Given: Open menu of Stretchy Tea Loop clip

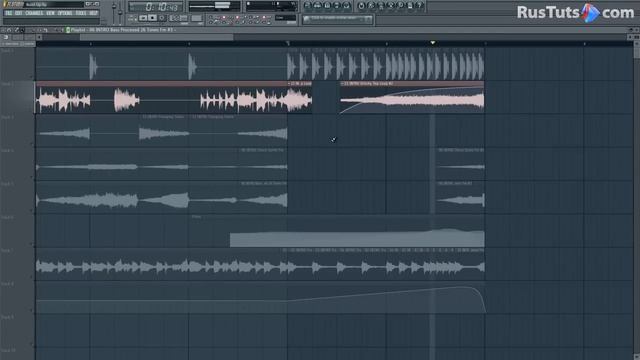Looking at the screenshot, I should 342,84.
